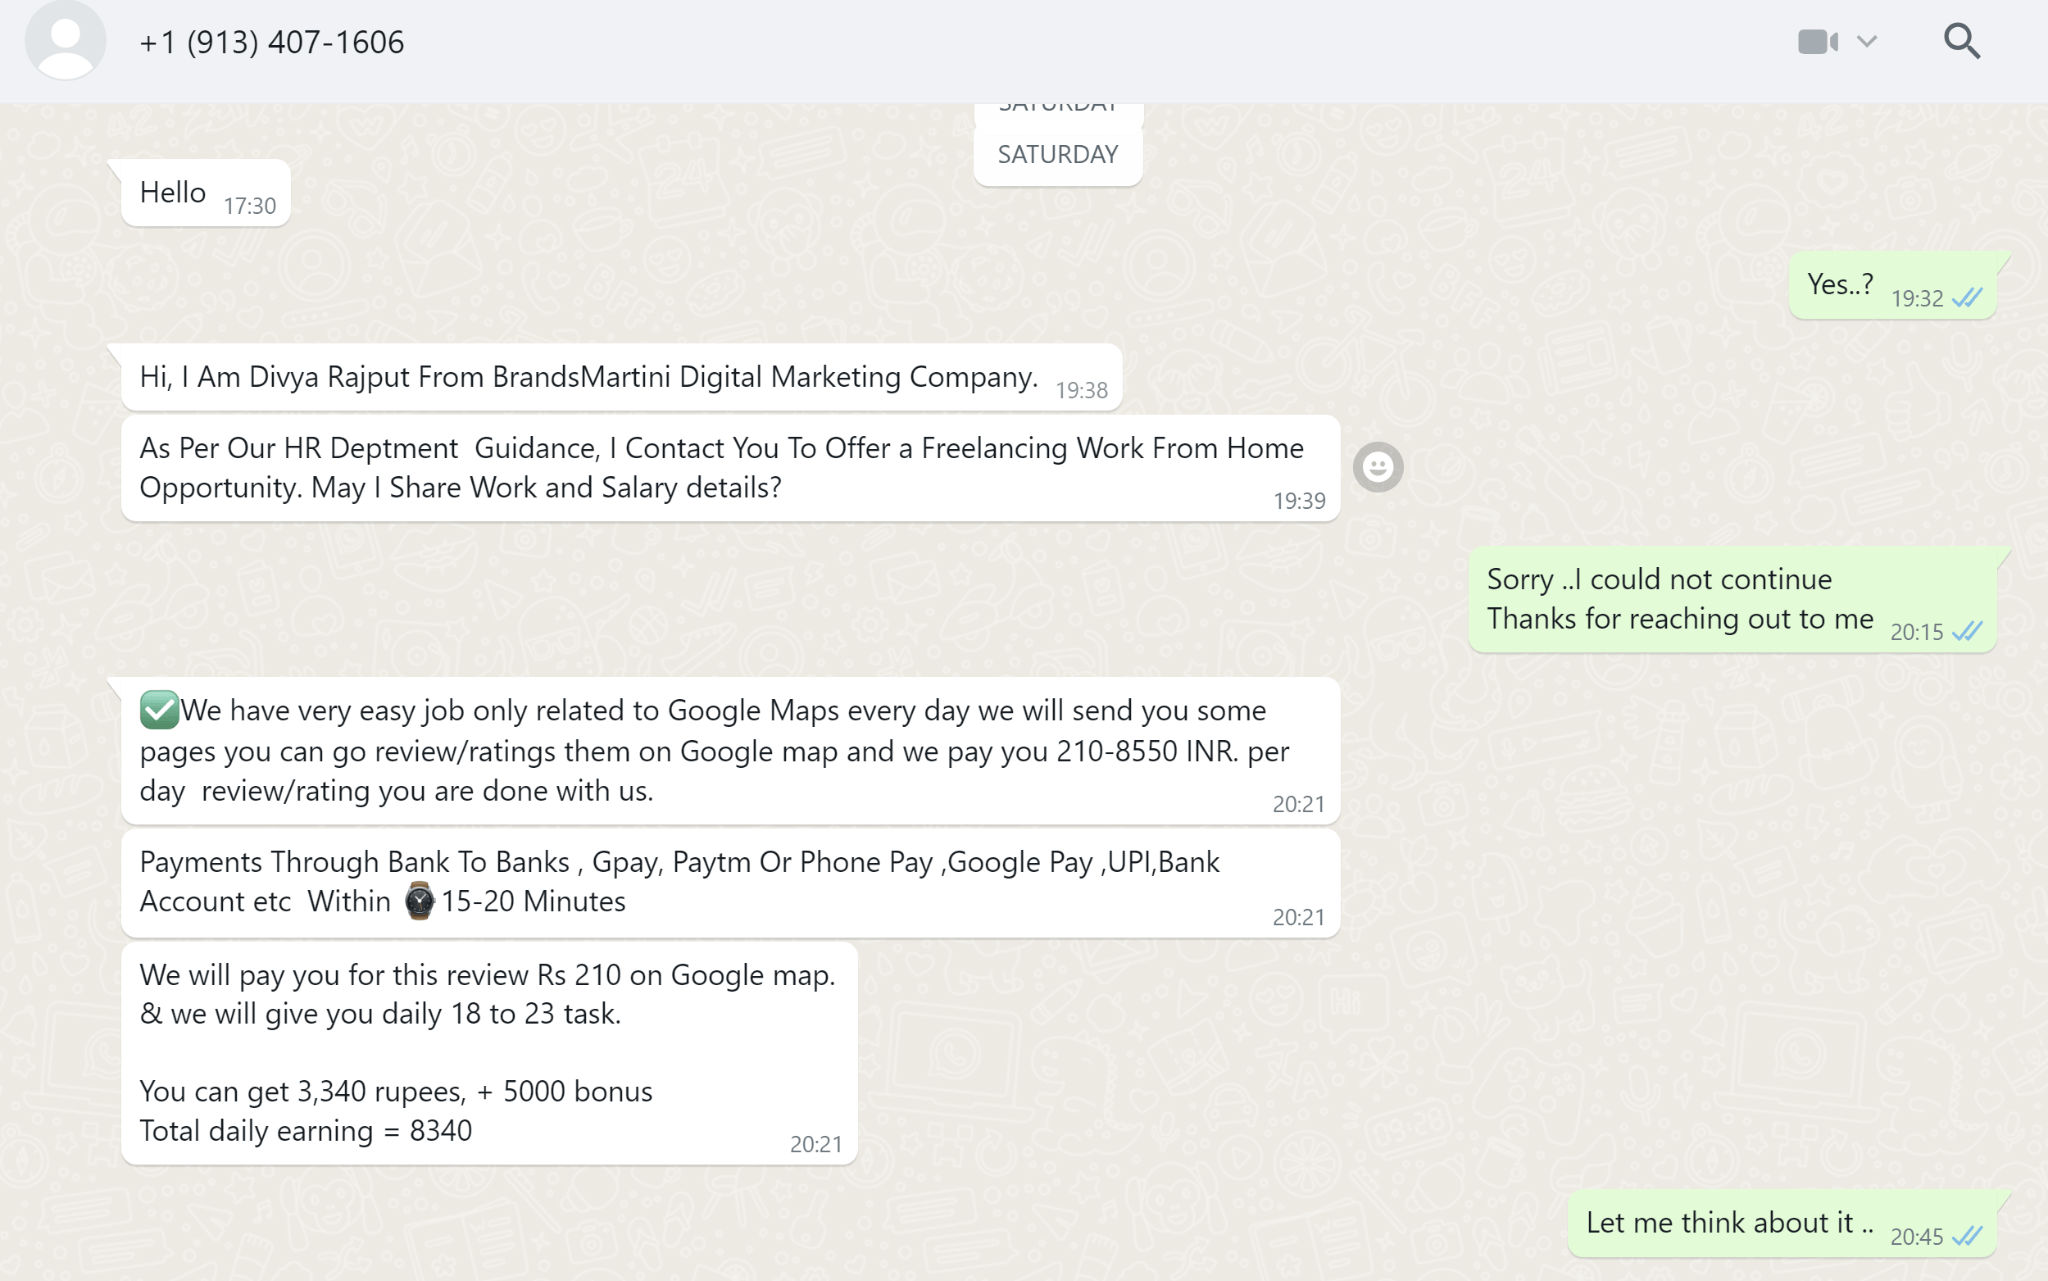
Task: Click the contact profile picture
Action: click(x=63, y=41)
